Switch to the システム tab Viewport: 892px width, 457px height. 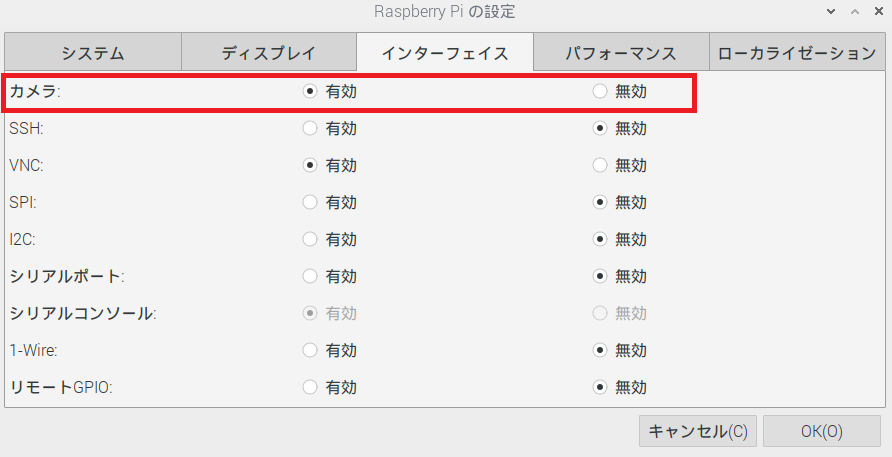point(93,52)
